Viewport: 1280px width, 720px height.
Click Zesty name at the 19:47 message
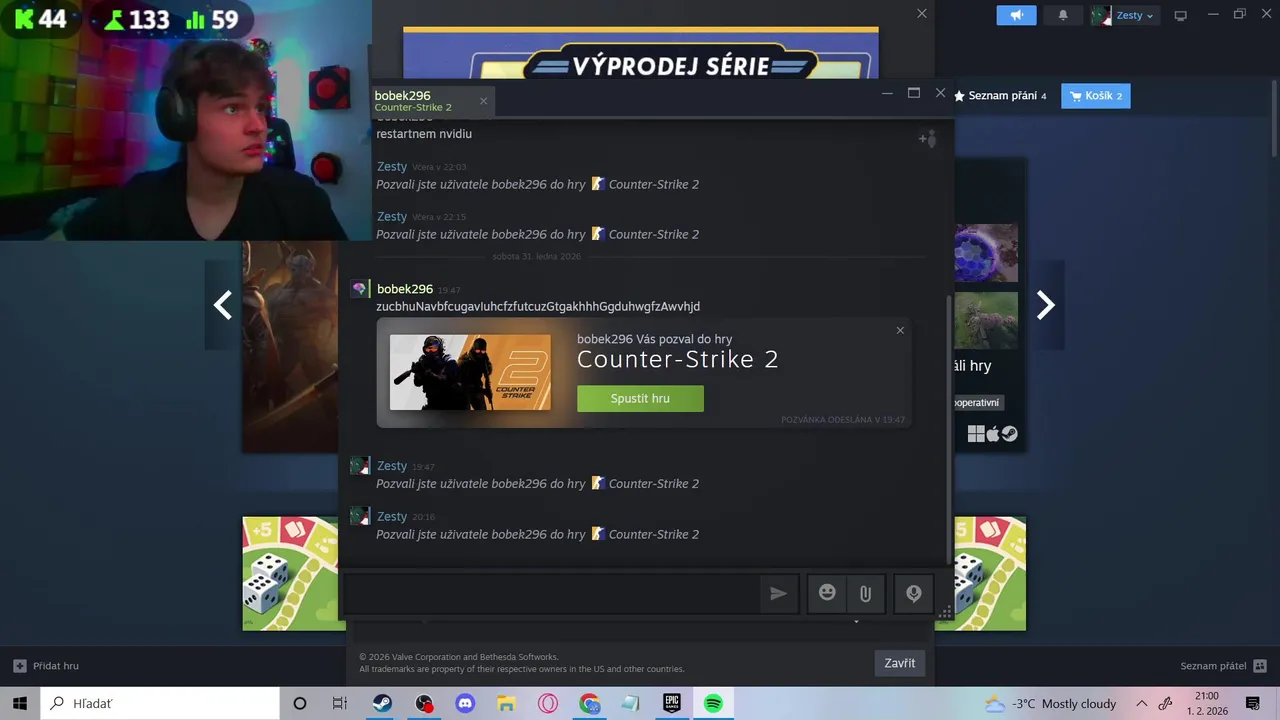click(392, 466)
